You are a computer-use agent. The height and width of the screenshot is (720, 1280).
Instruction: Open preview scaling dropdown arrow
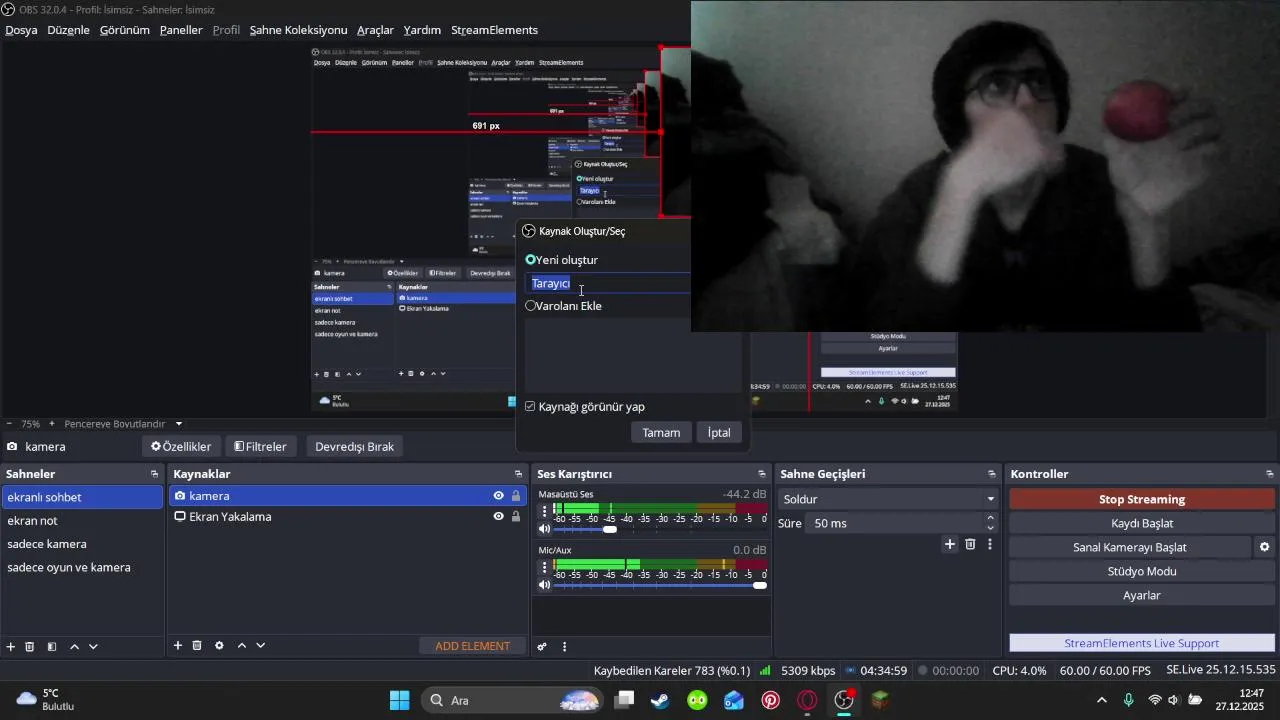(x=179, y=424)
